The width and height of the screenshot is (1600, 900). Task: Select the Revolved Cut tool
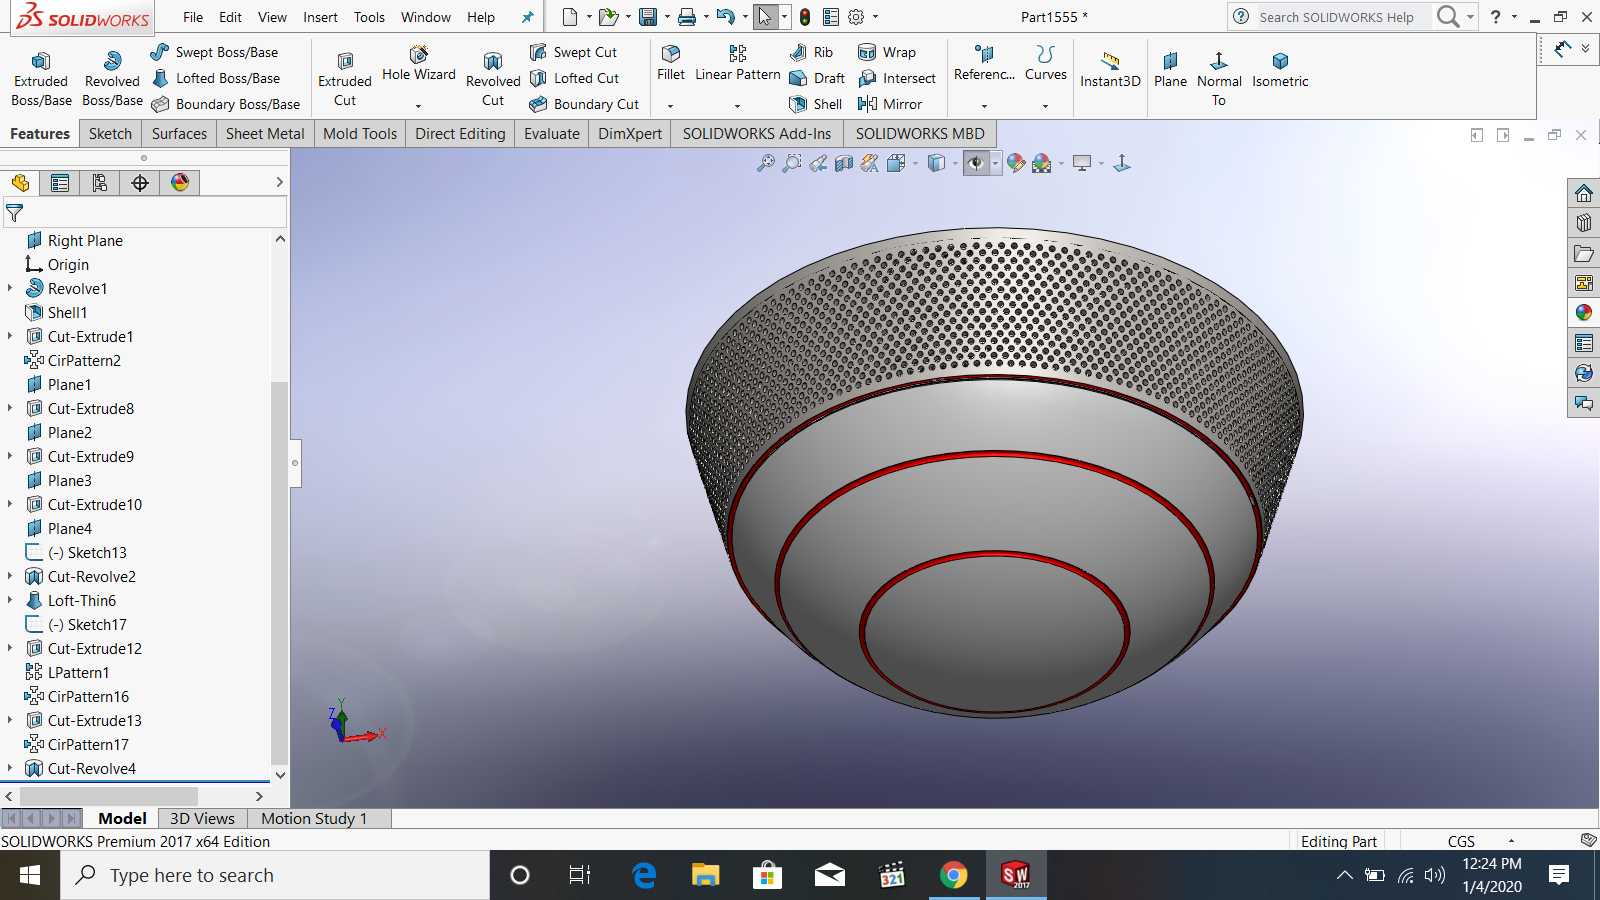[x=493, y=78]
